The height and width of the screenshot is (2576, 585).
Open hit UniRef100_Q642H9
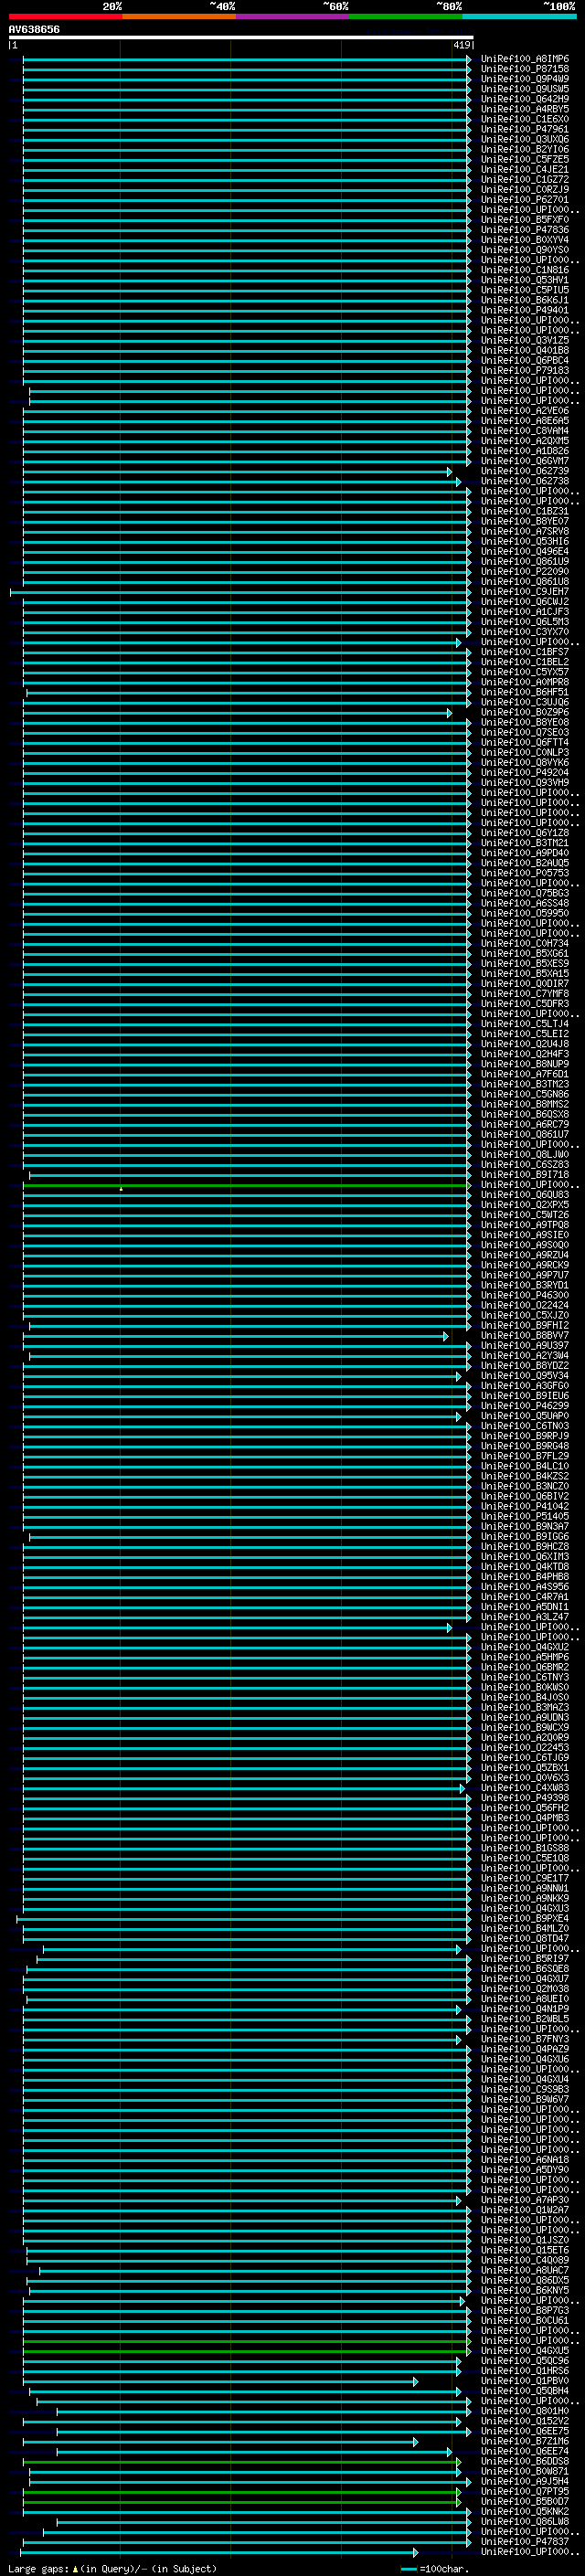(x=525, y=99)
